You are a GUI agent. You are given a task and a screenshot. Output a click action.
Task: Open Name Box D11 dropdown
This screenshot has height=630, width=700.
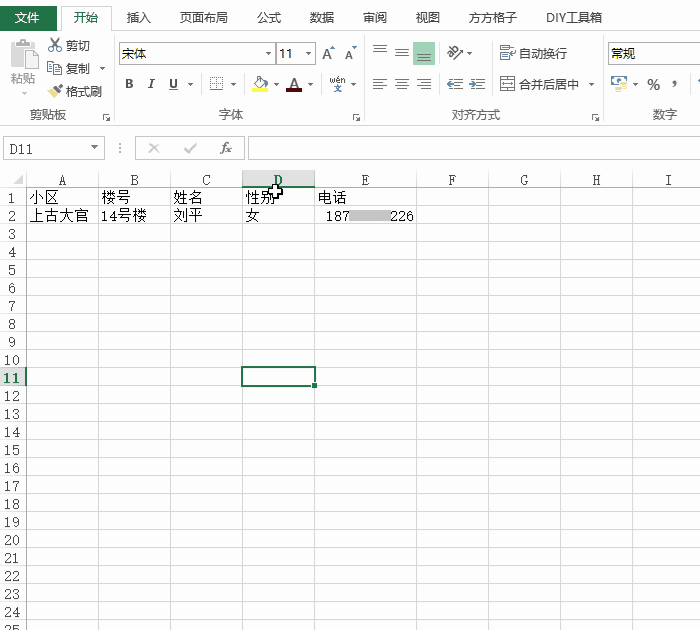[94, 147]
